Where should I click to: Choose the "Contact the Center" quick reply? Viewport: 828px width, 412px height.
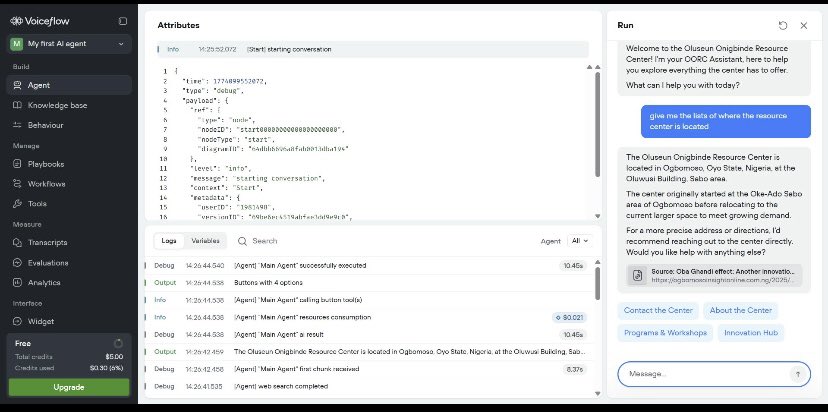pyautogui.click(x=659, y=311)
